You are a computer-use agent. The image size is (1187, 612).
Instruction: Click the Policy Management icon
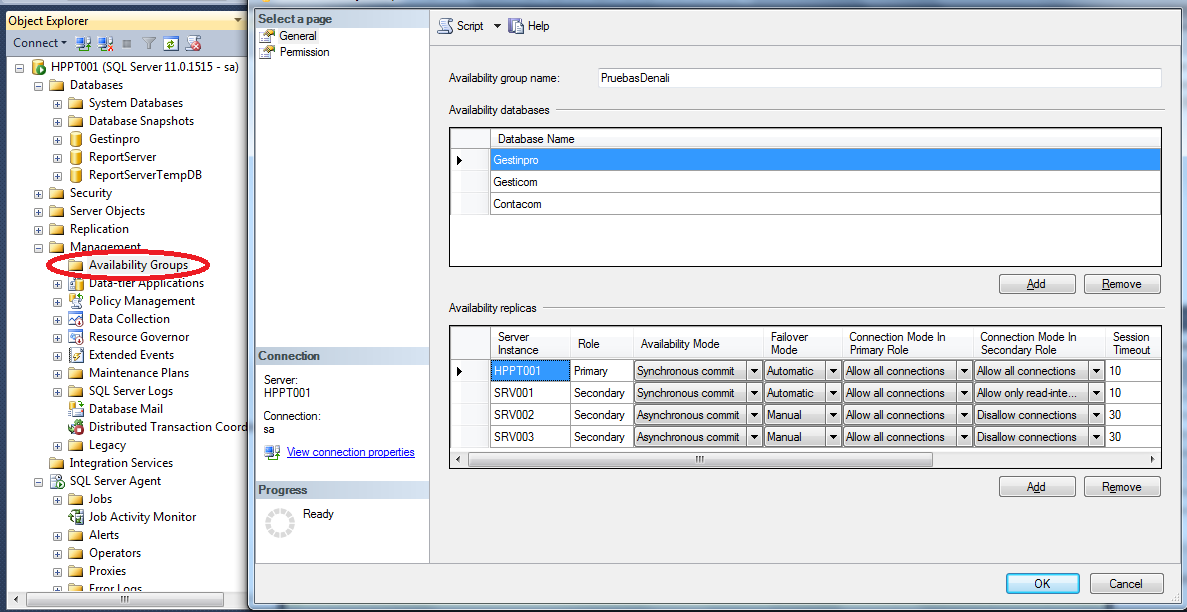click(75, 301)
